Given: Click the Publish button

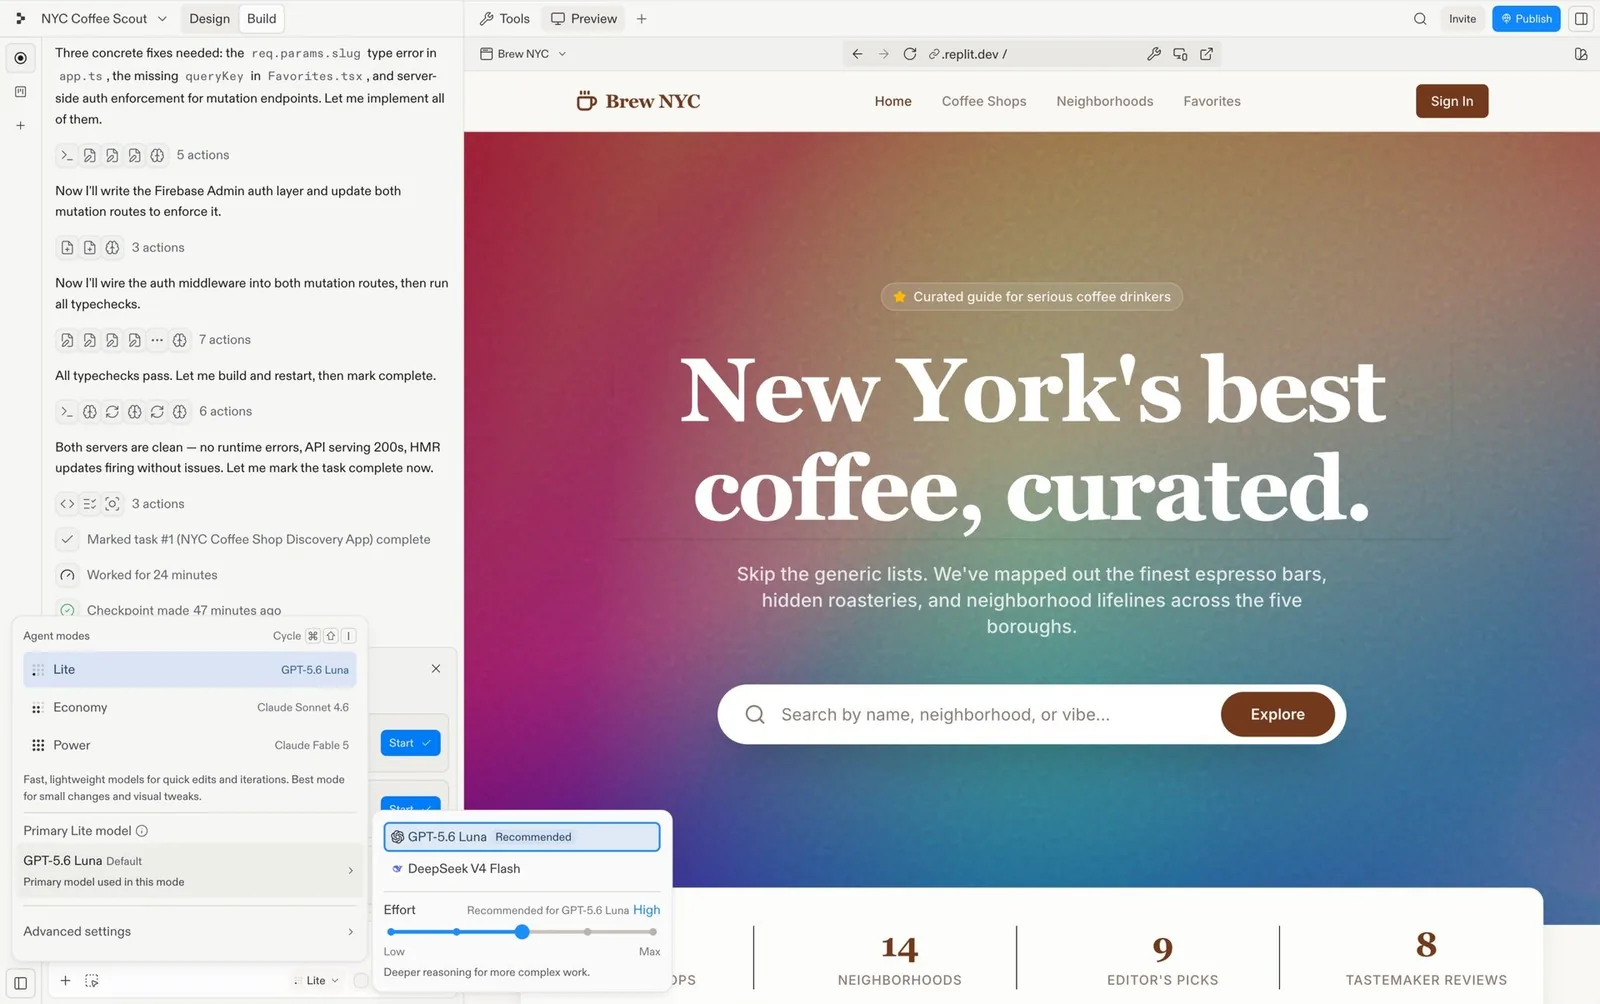Looking at the screenshot, I should pos(1526,18).
